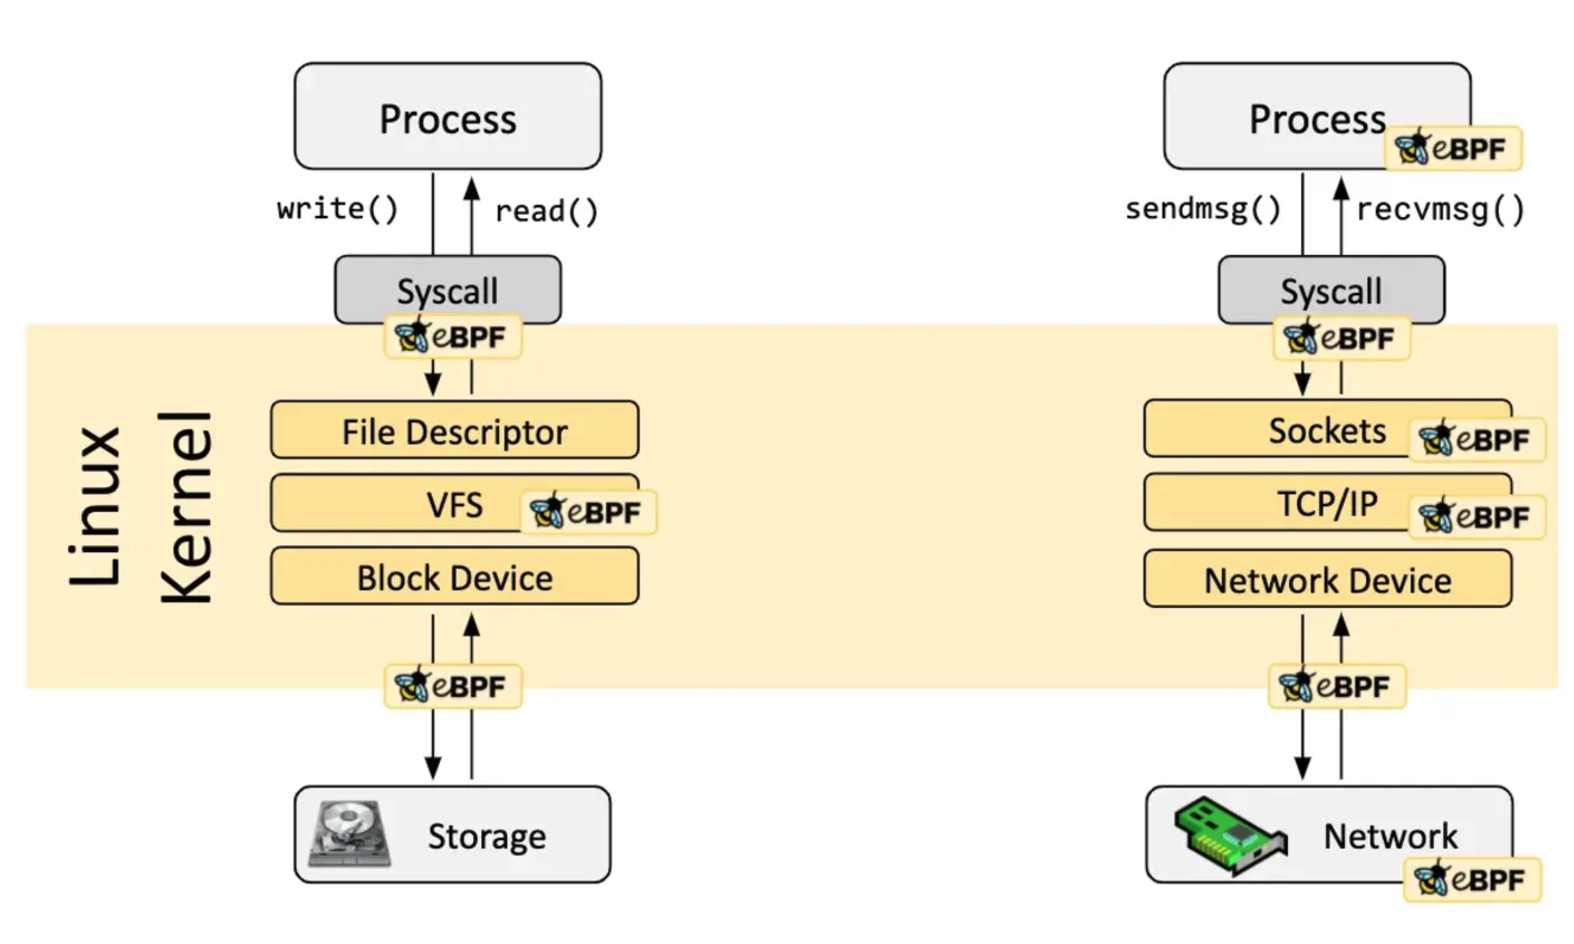1574x944 pixels.
Task: Click the eBPF badge under the left Syscall box
Action: coord(452,337)
